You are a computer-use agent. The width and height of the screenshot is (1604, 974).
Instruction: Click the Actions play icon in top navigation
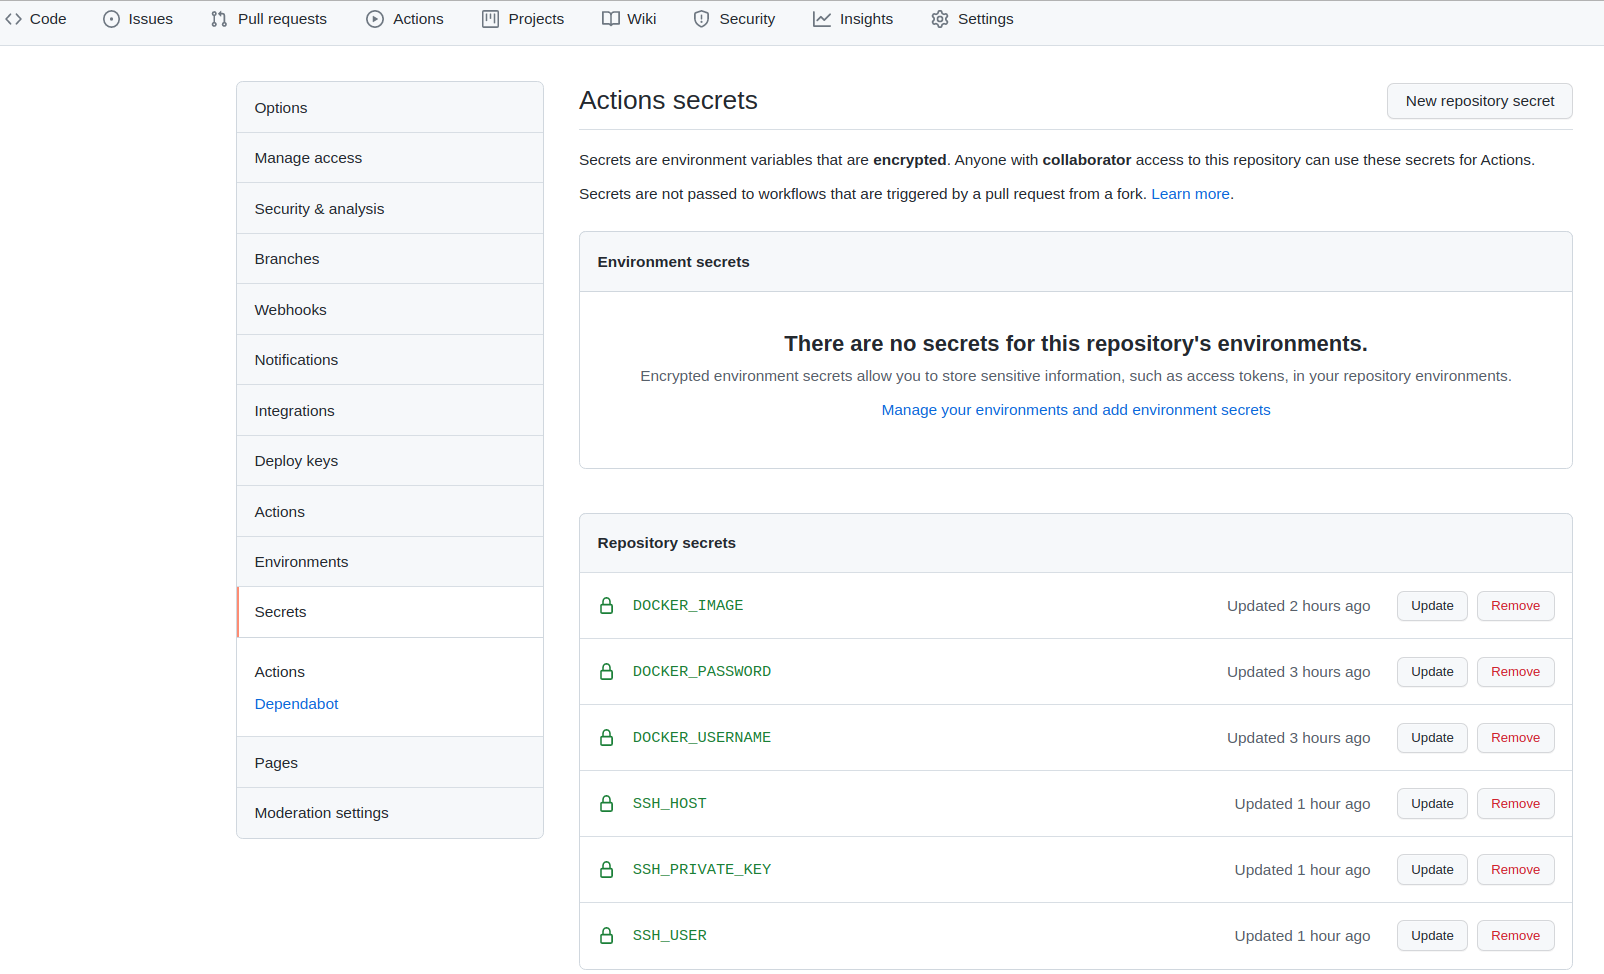click(375, 19)
